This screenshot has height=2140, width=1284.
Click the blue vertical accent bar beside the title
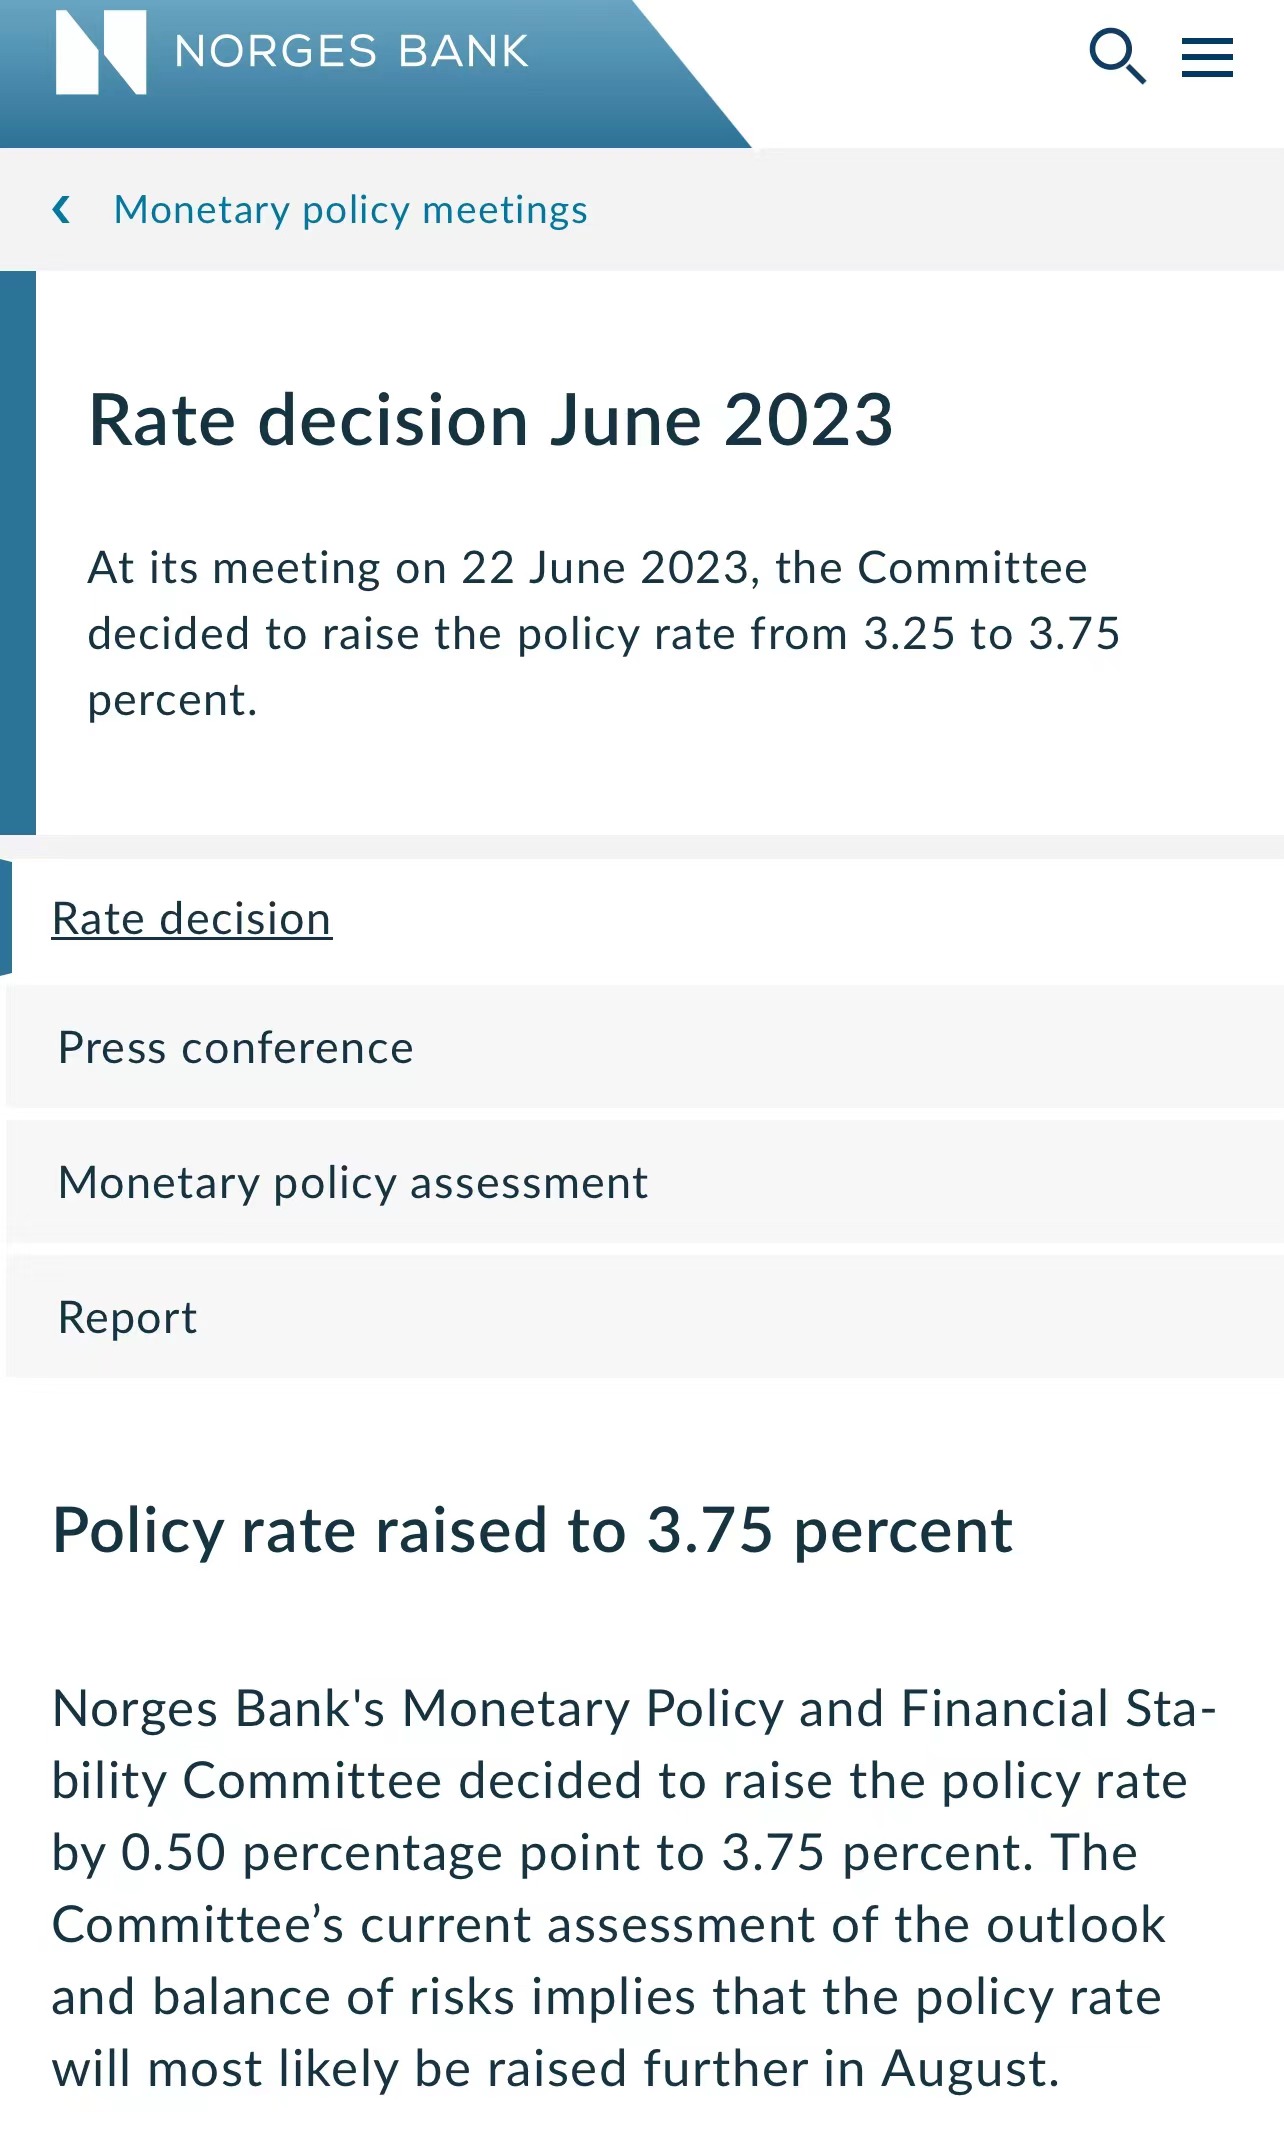[18, 552]
